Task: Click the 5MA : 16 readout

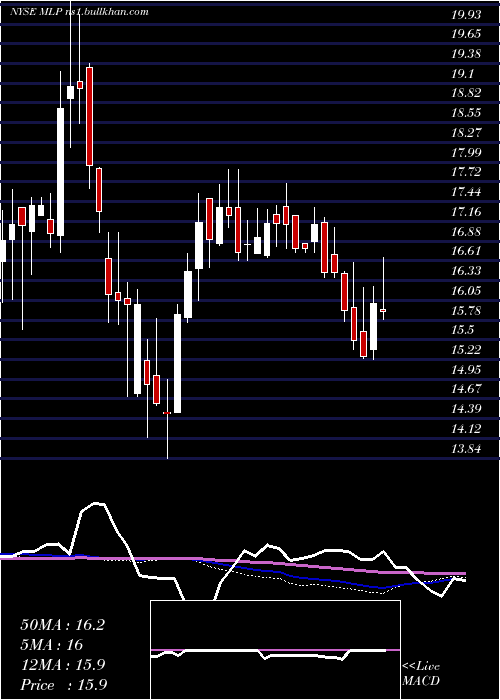Action: coord(51,644)
